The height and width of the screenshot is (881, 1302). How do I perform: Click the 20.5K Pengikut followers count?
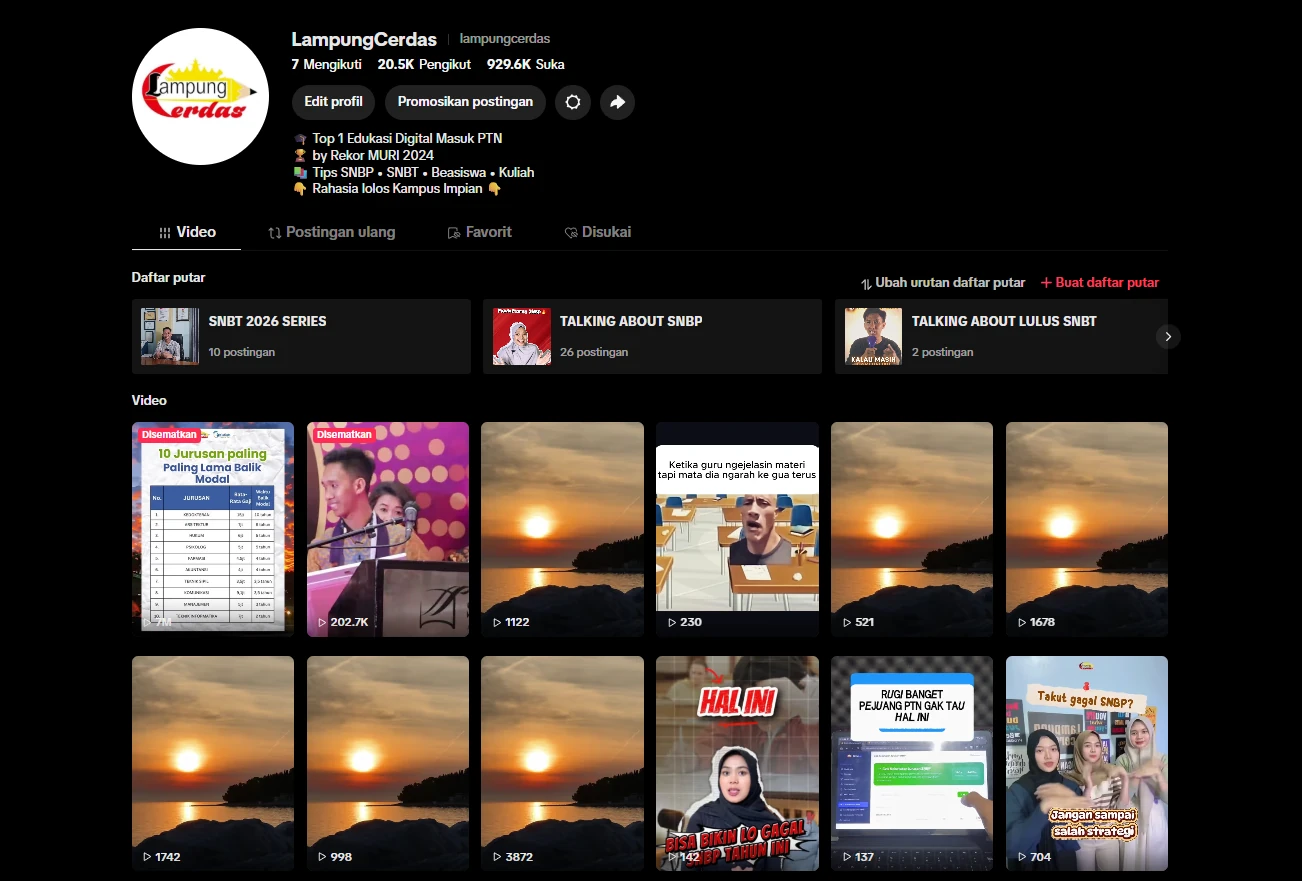point(424,64)
